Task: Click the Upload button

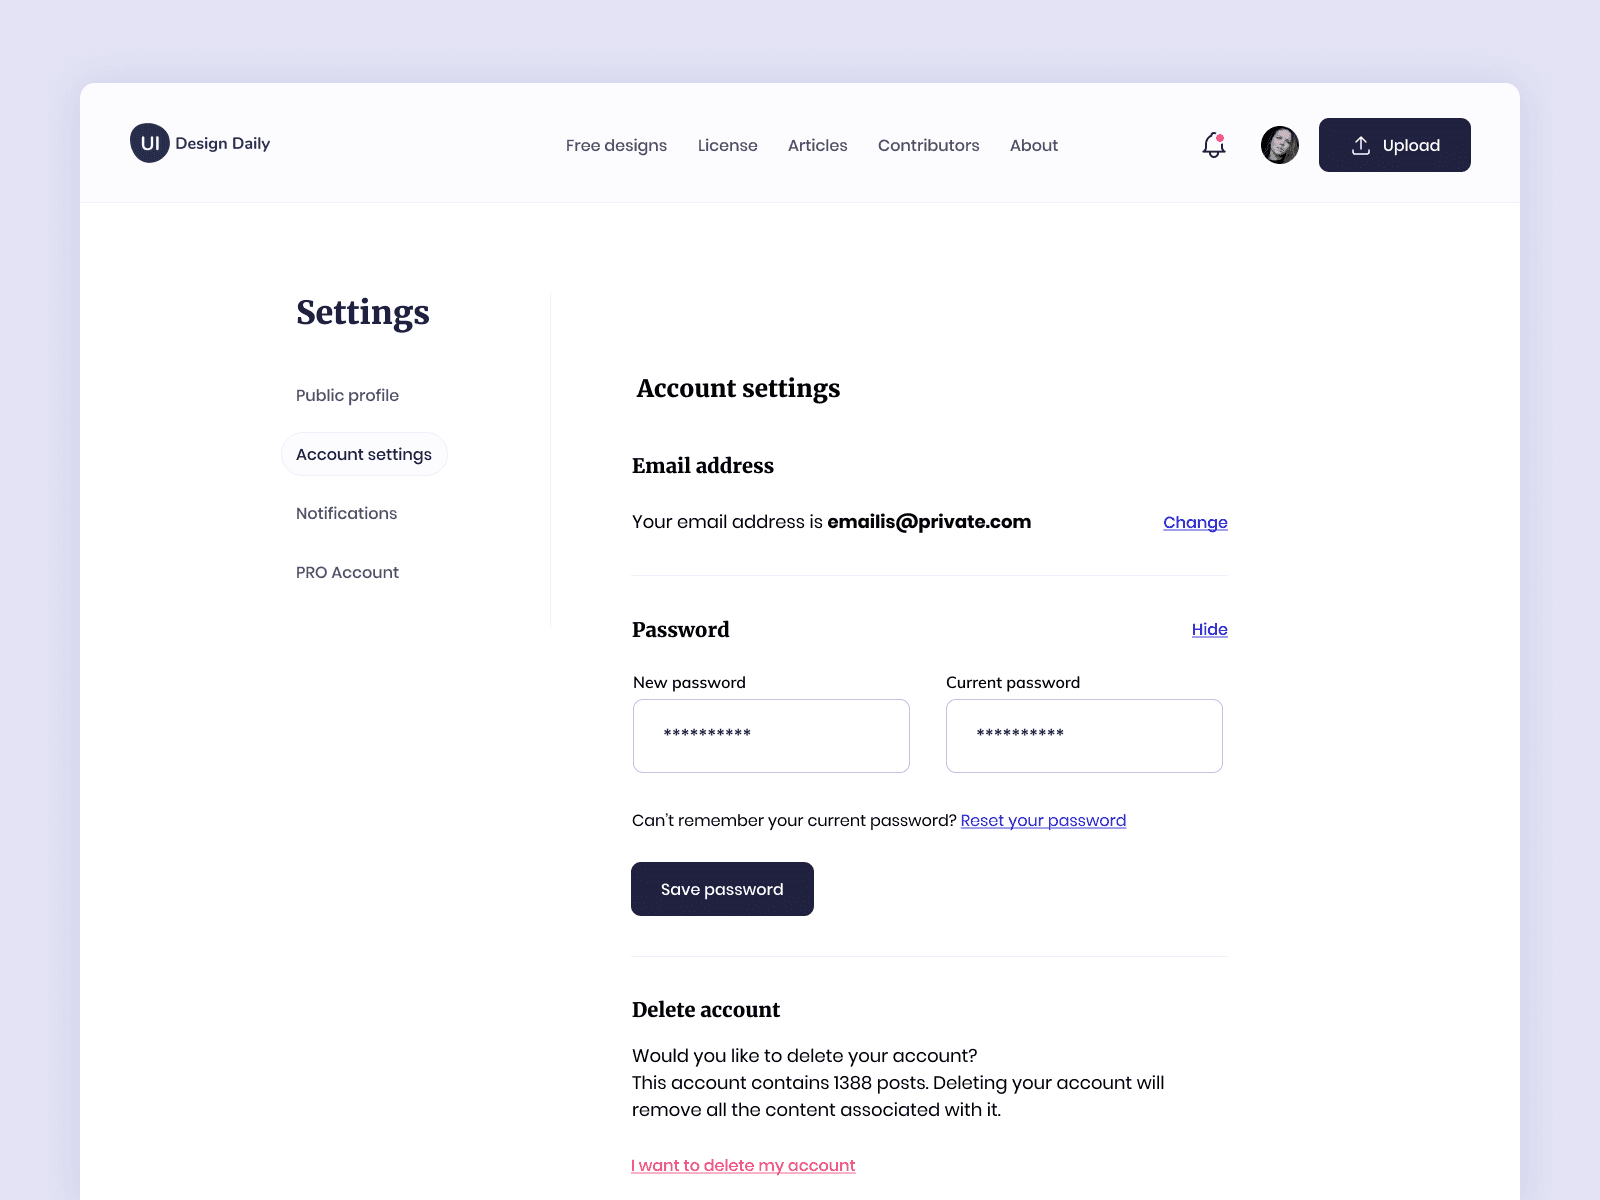Action: coord(1394,144)
